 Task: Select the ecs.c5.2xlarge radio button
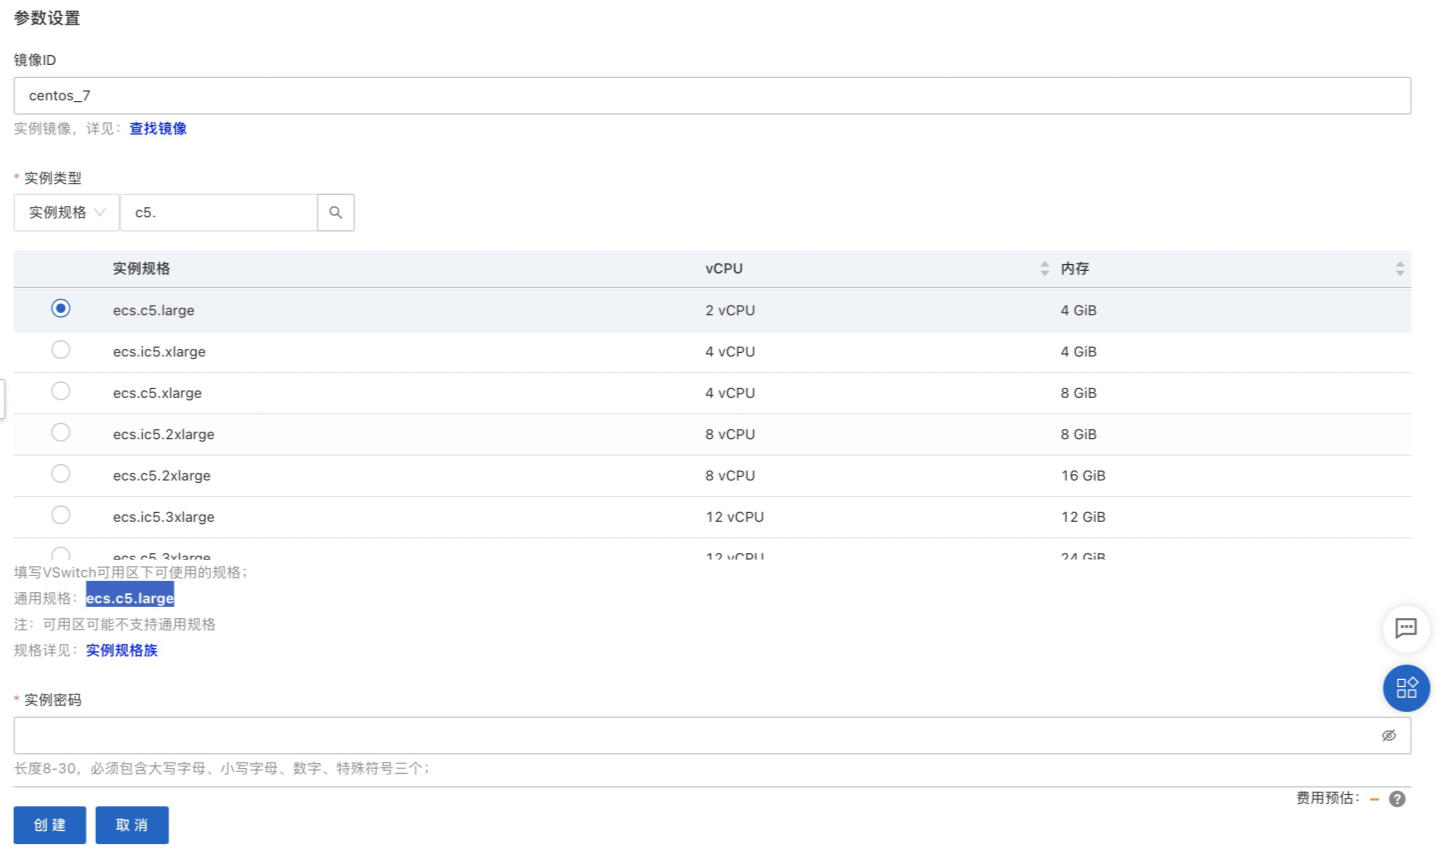point(61,474)
